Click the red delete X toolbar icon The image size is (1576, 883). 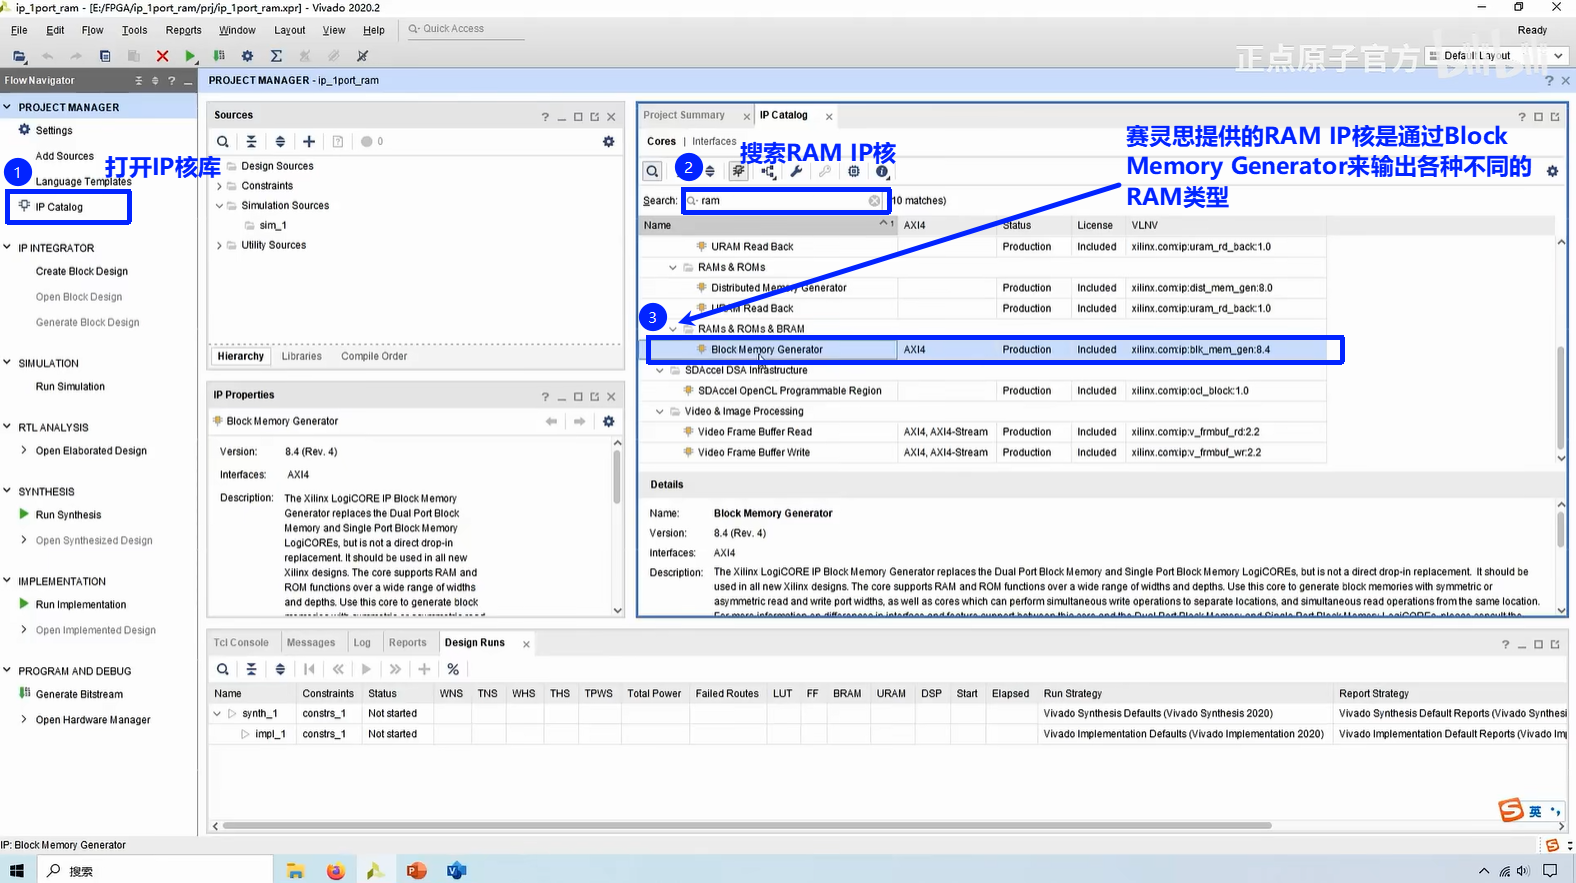162,56
